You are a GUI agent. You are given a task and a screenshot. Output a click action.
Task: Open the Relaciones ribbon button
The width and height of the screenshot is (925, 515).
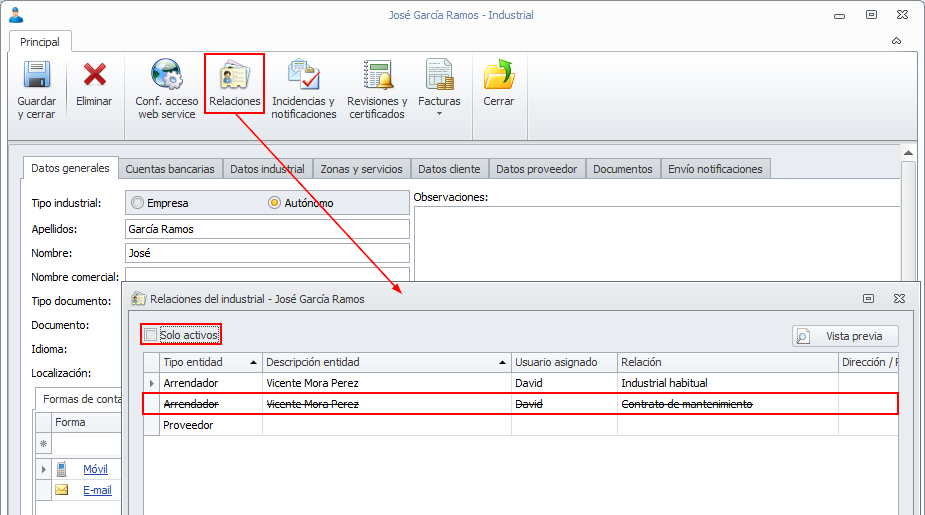pyautogui.click(x=234, y=84)
